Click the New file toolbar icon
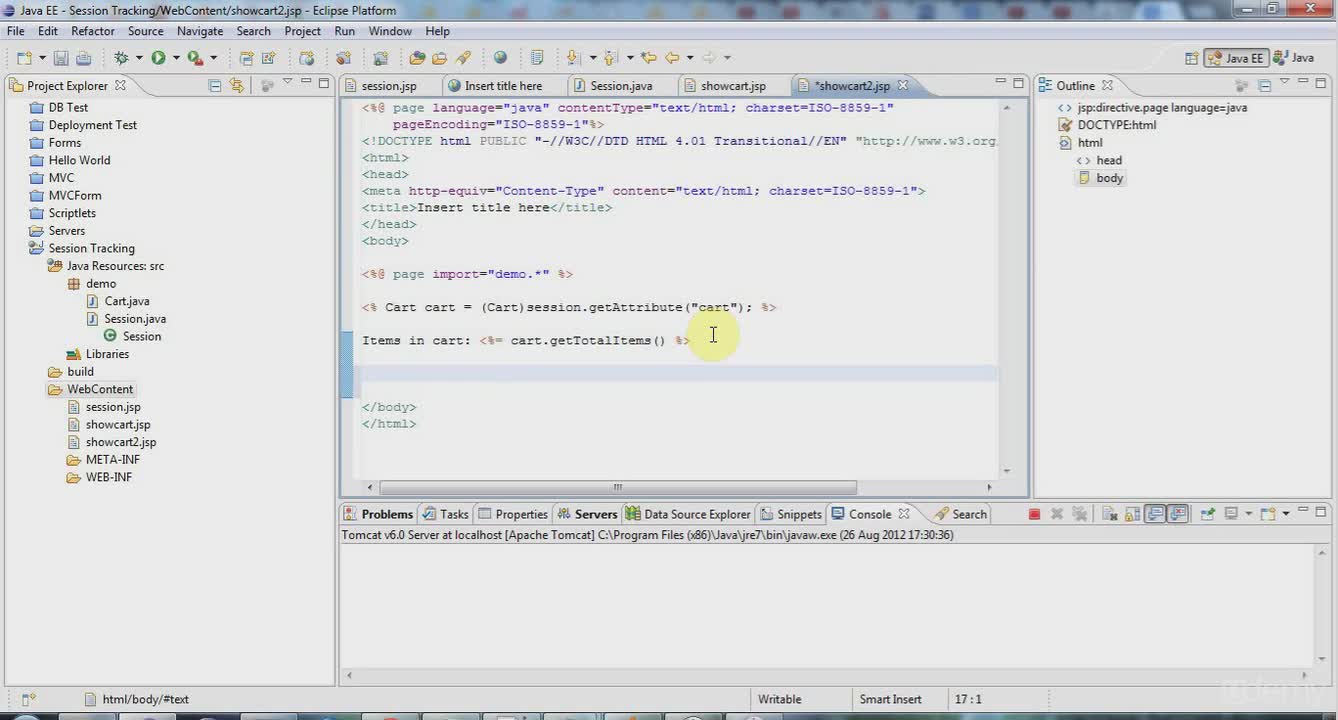1338x720 pixels. coord(23,58)
